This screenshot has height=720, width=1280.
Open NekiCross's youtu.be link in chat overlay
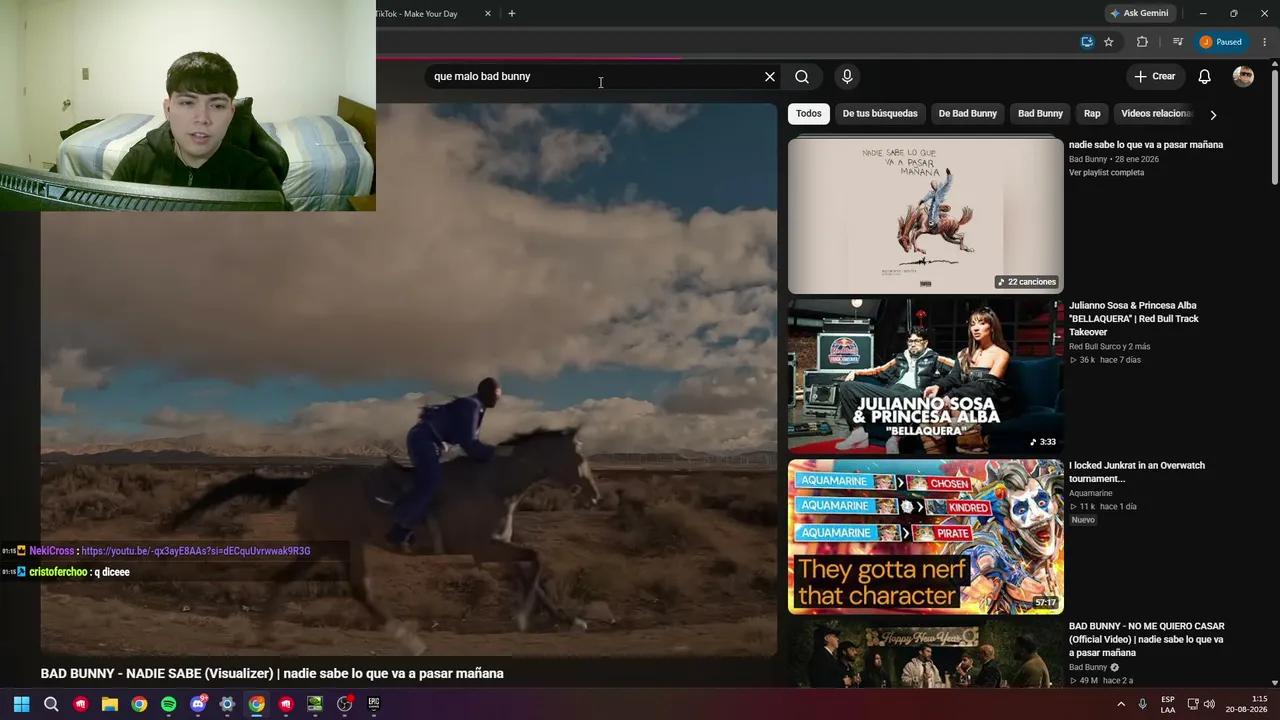point(196,551)
